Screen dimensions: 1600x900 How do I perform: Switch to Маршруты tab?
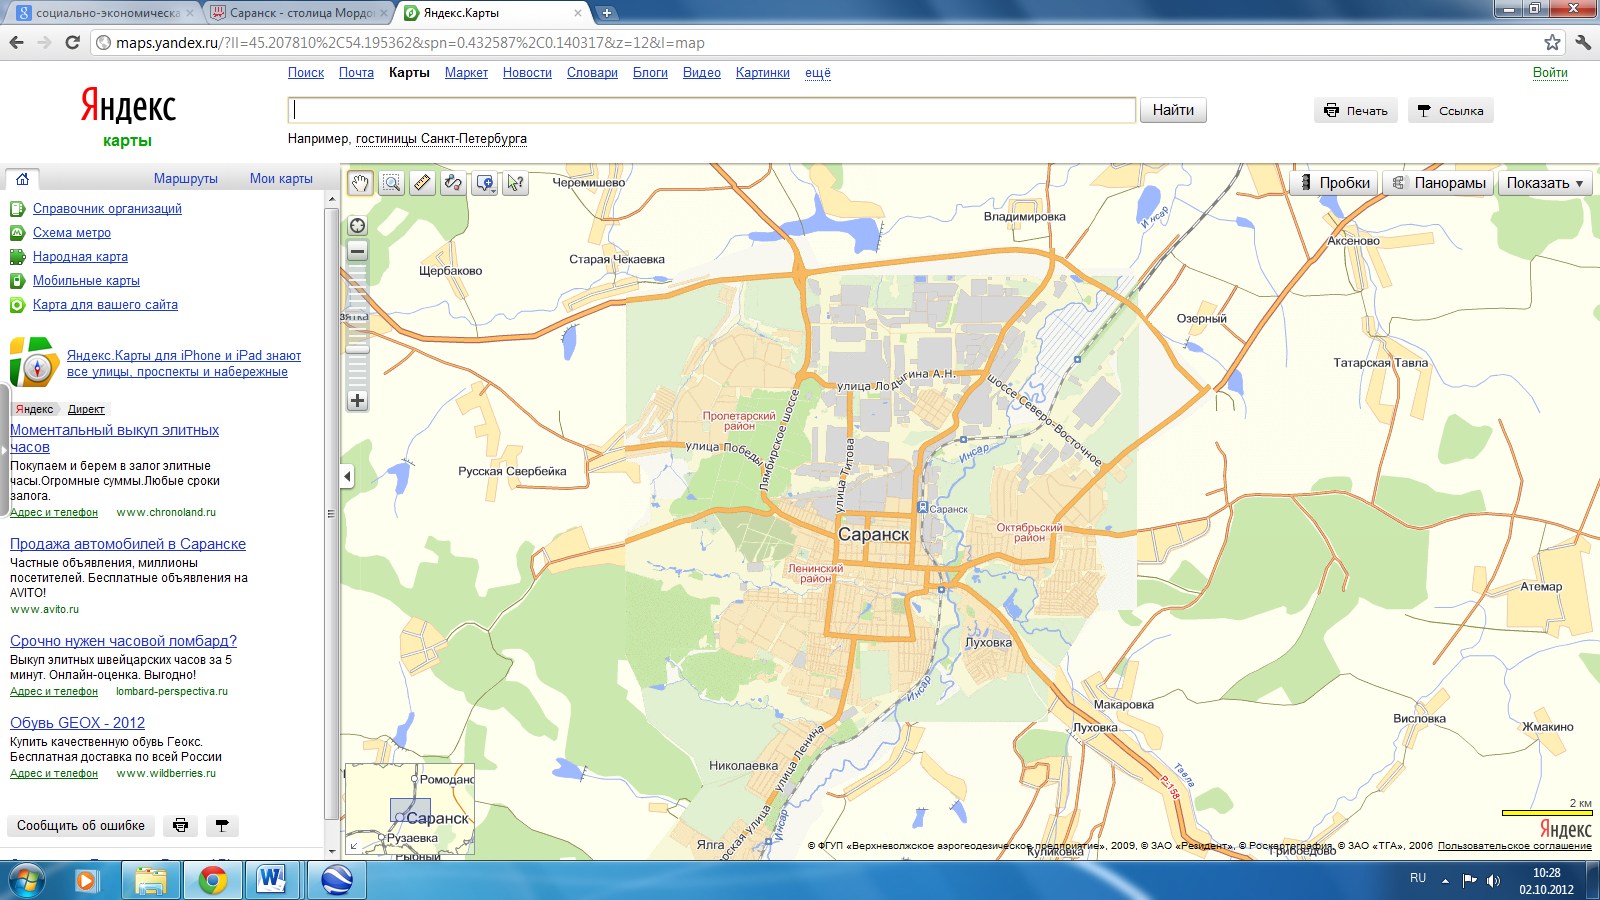click(x=186, y=179)
